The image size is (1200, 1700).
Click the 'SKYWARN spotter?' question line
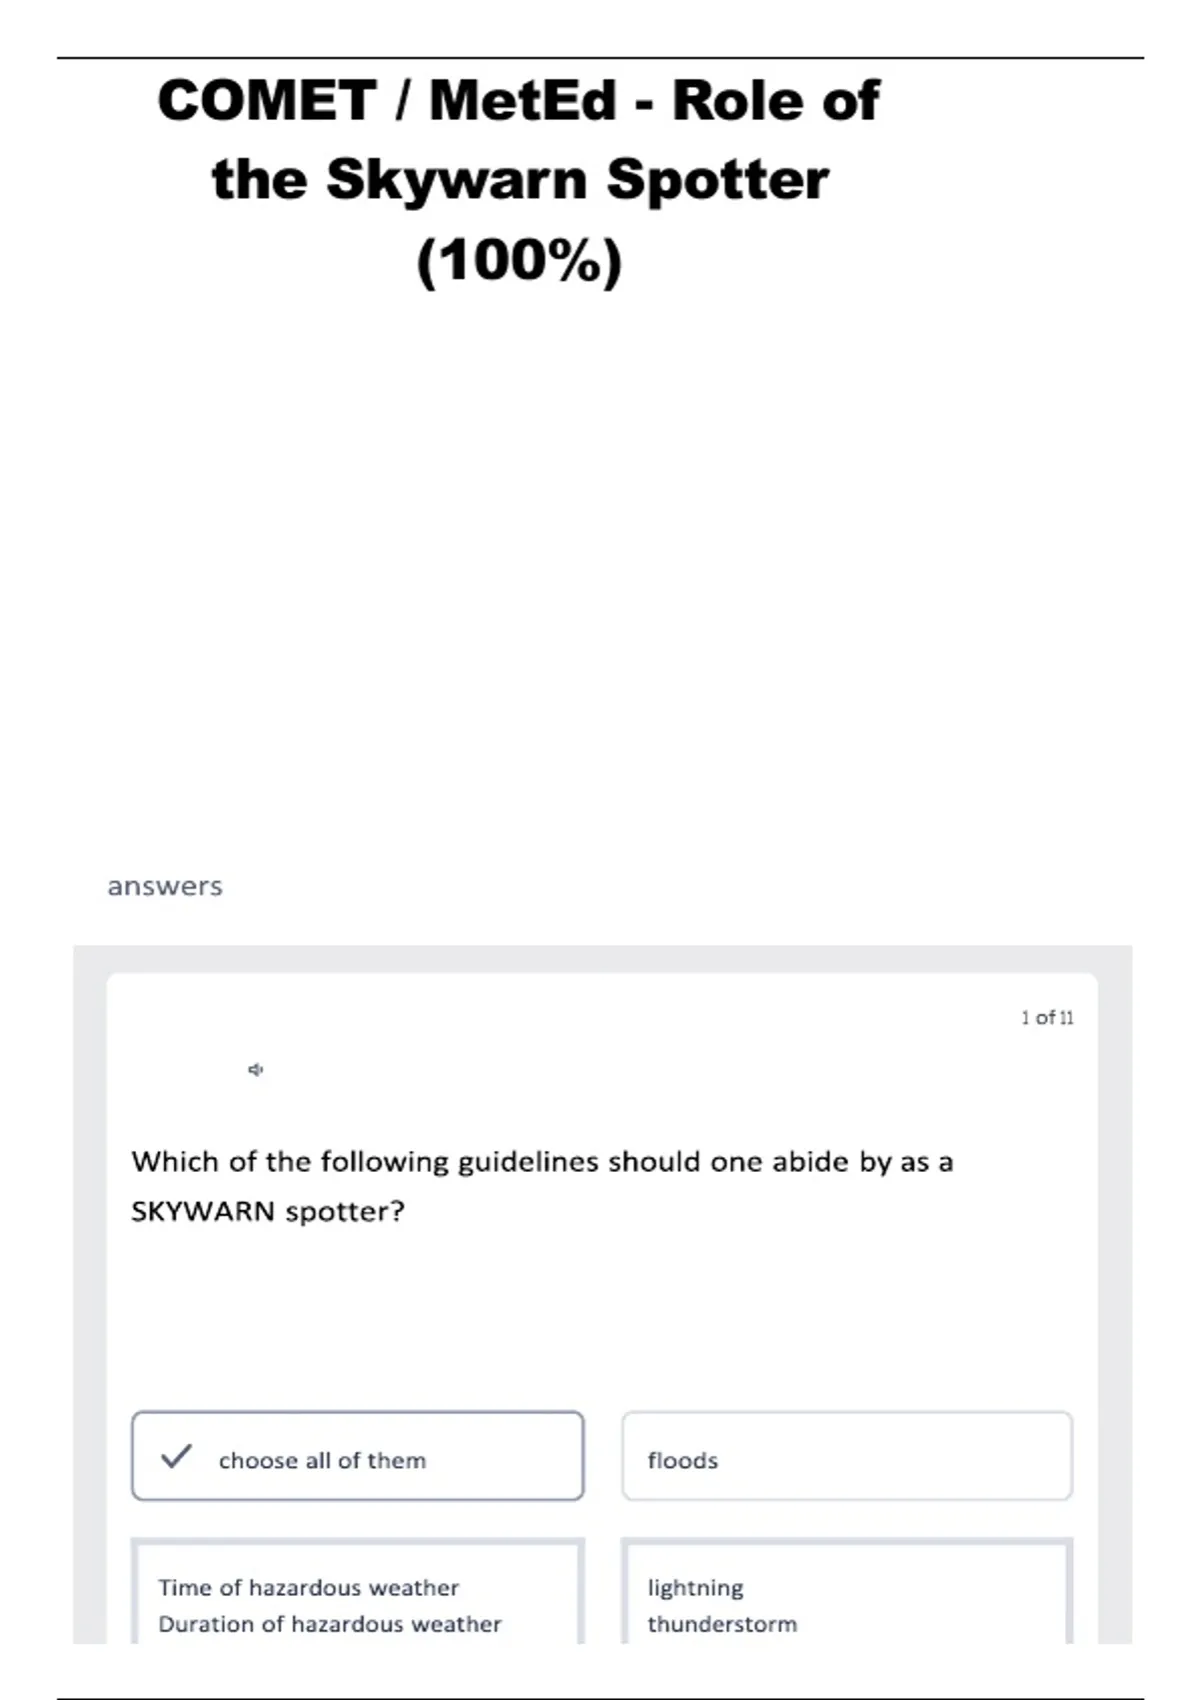pos(268,1212)
